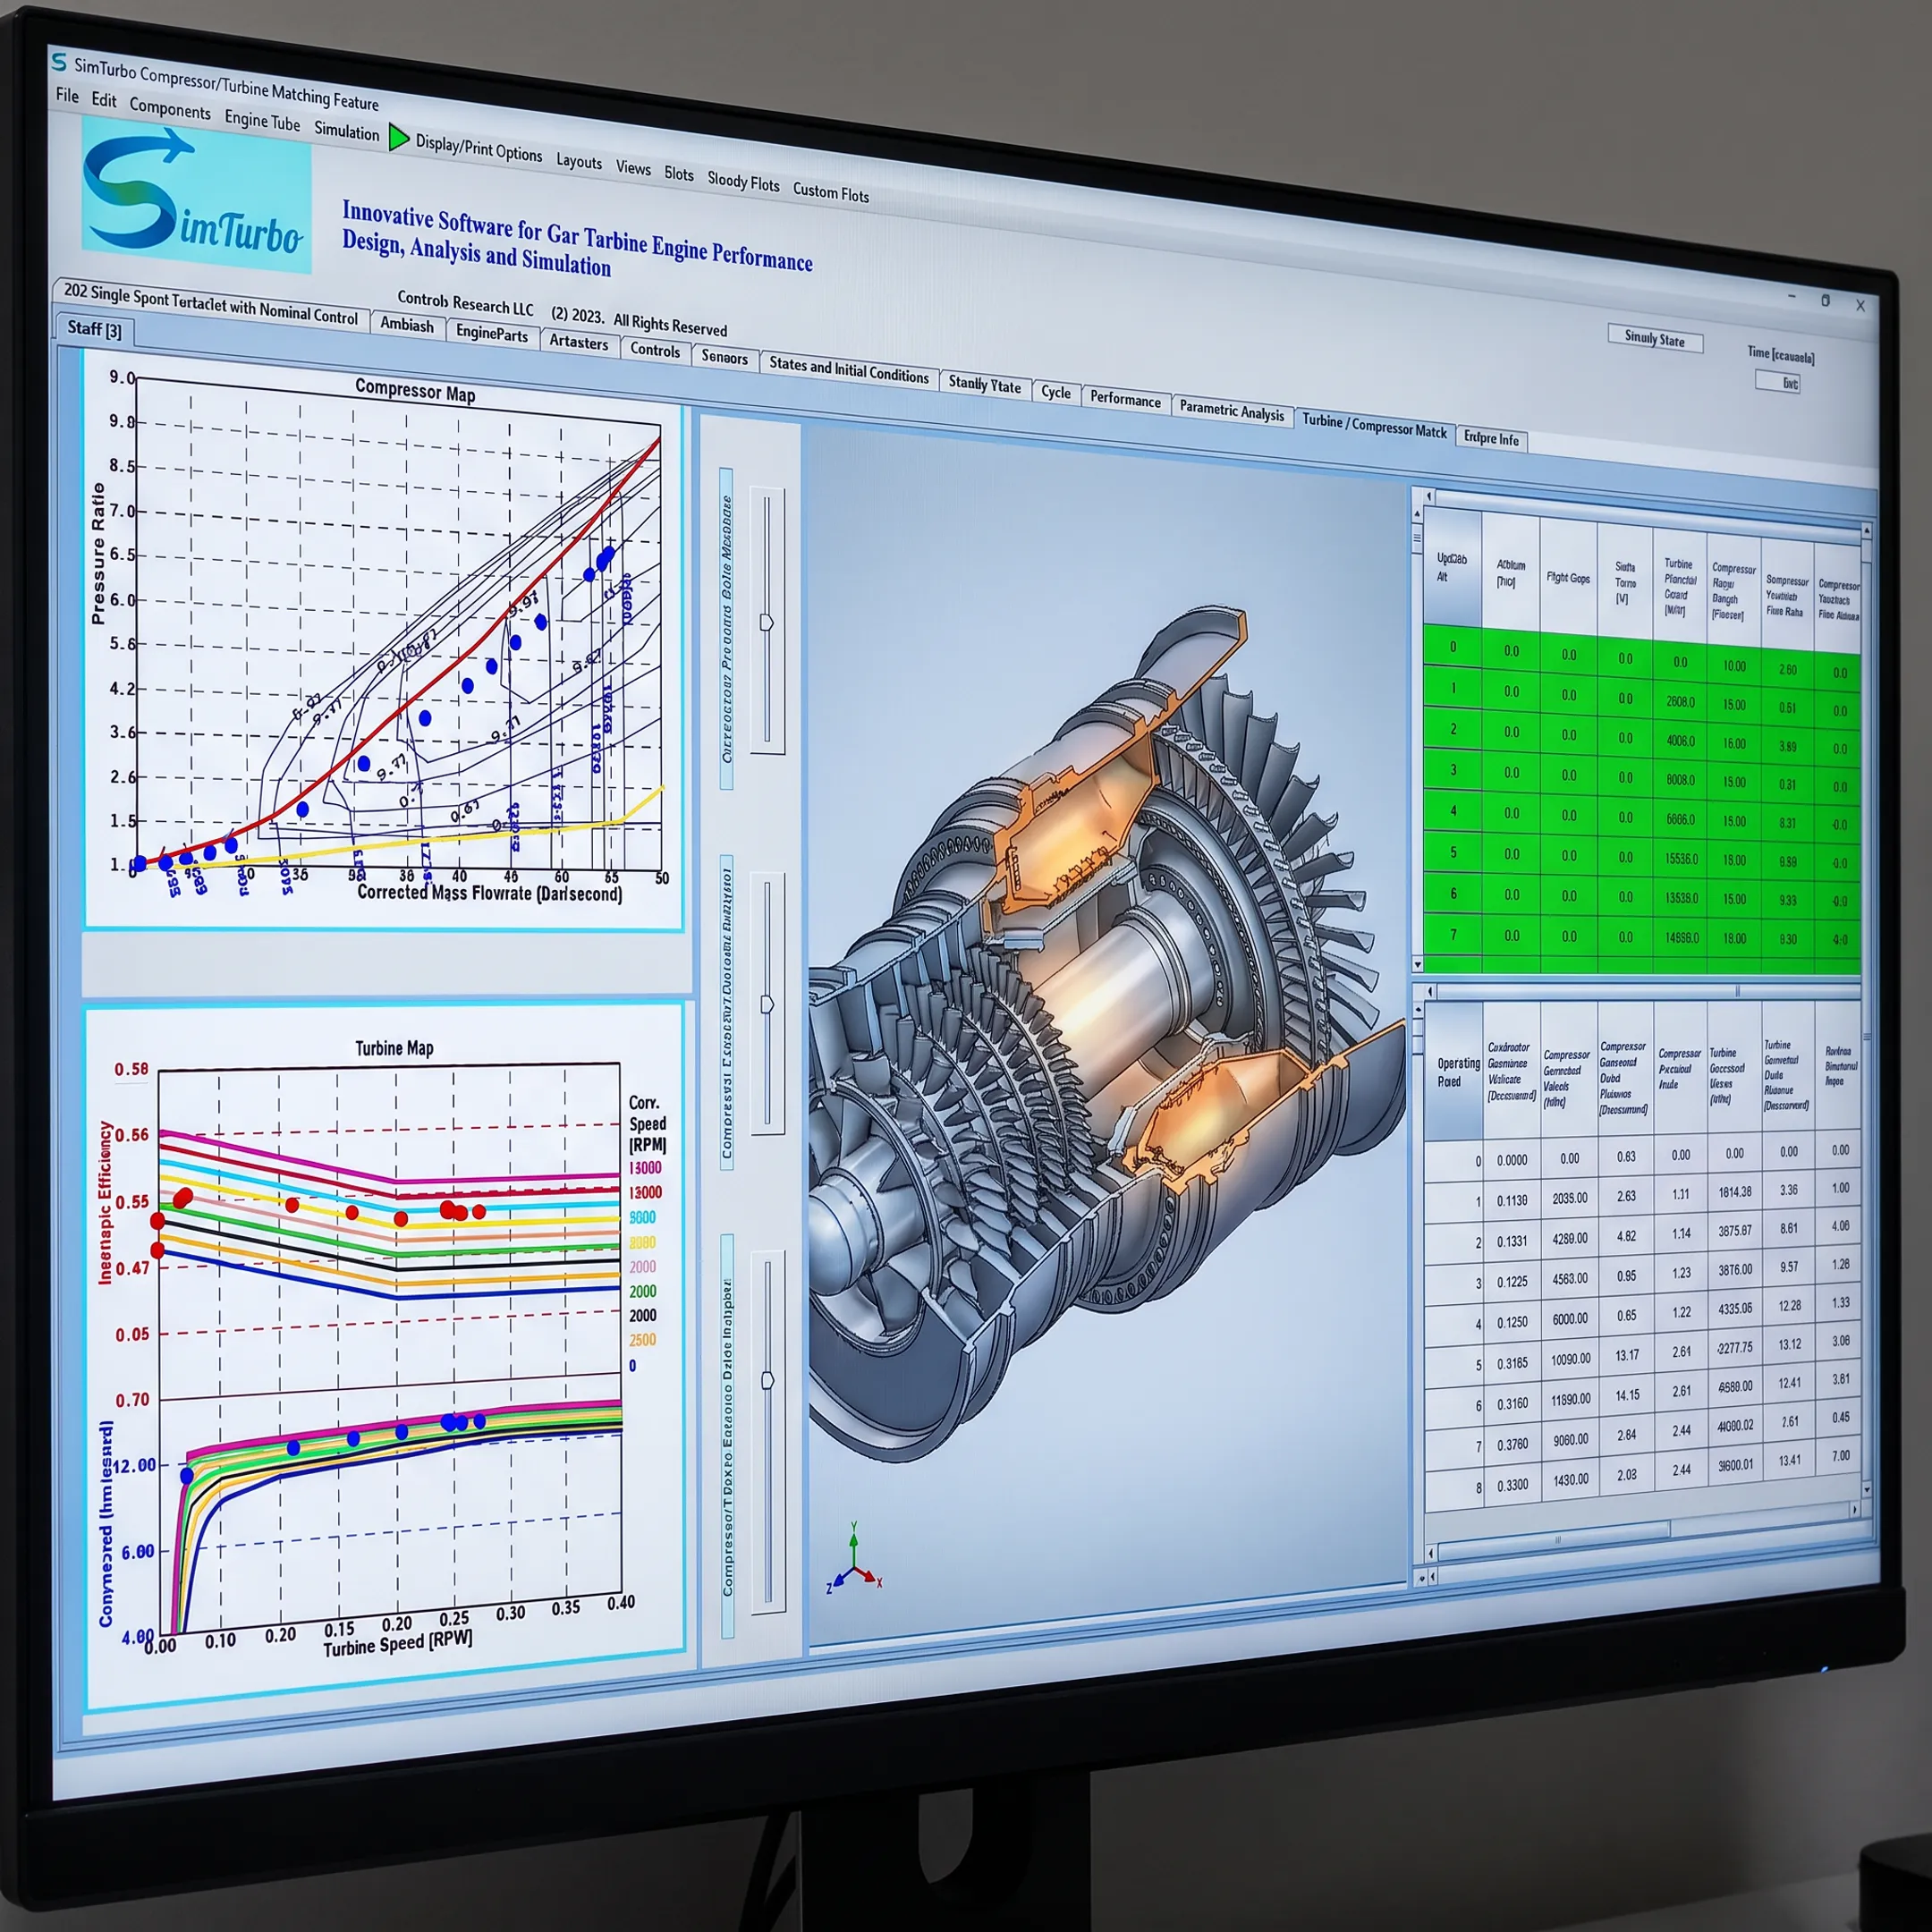Image resolution: width=1932 pixels, height=1932 pixels.
Task: Switch to the Ambiash tab
Action: (406, 325)
